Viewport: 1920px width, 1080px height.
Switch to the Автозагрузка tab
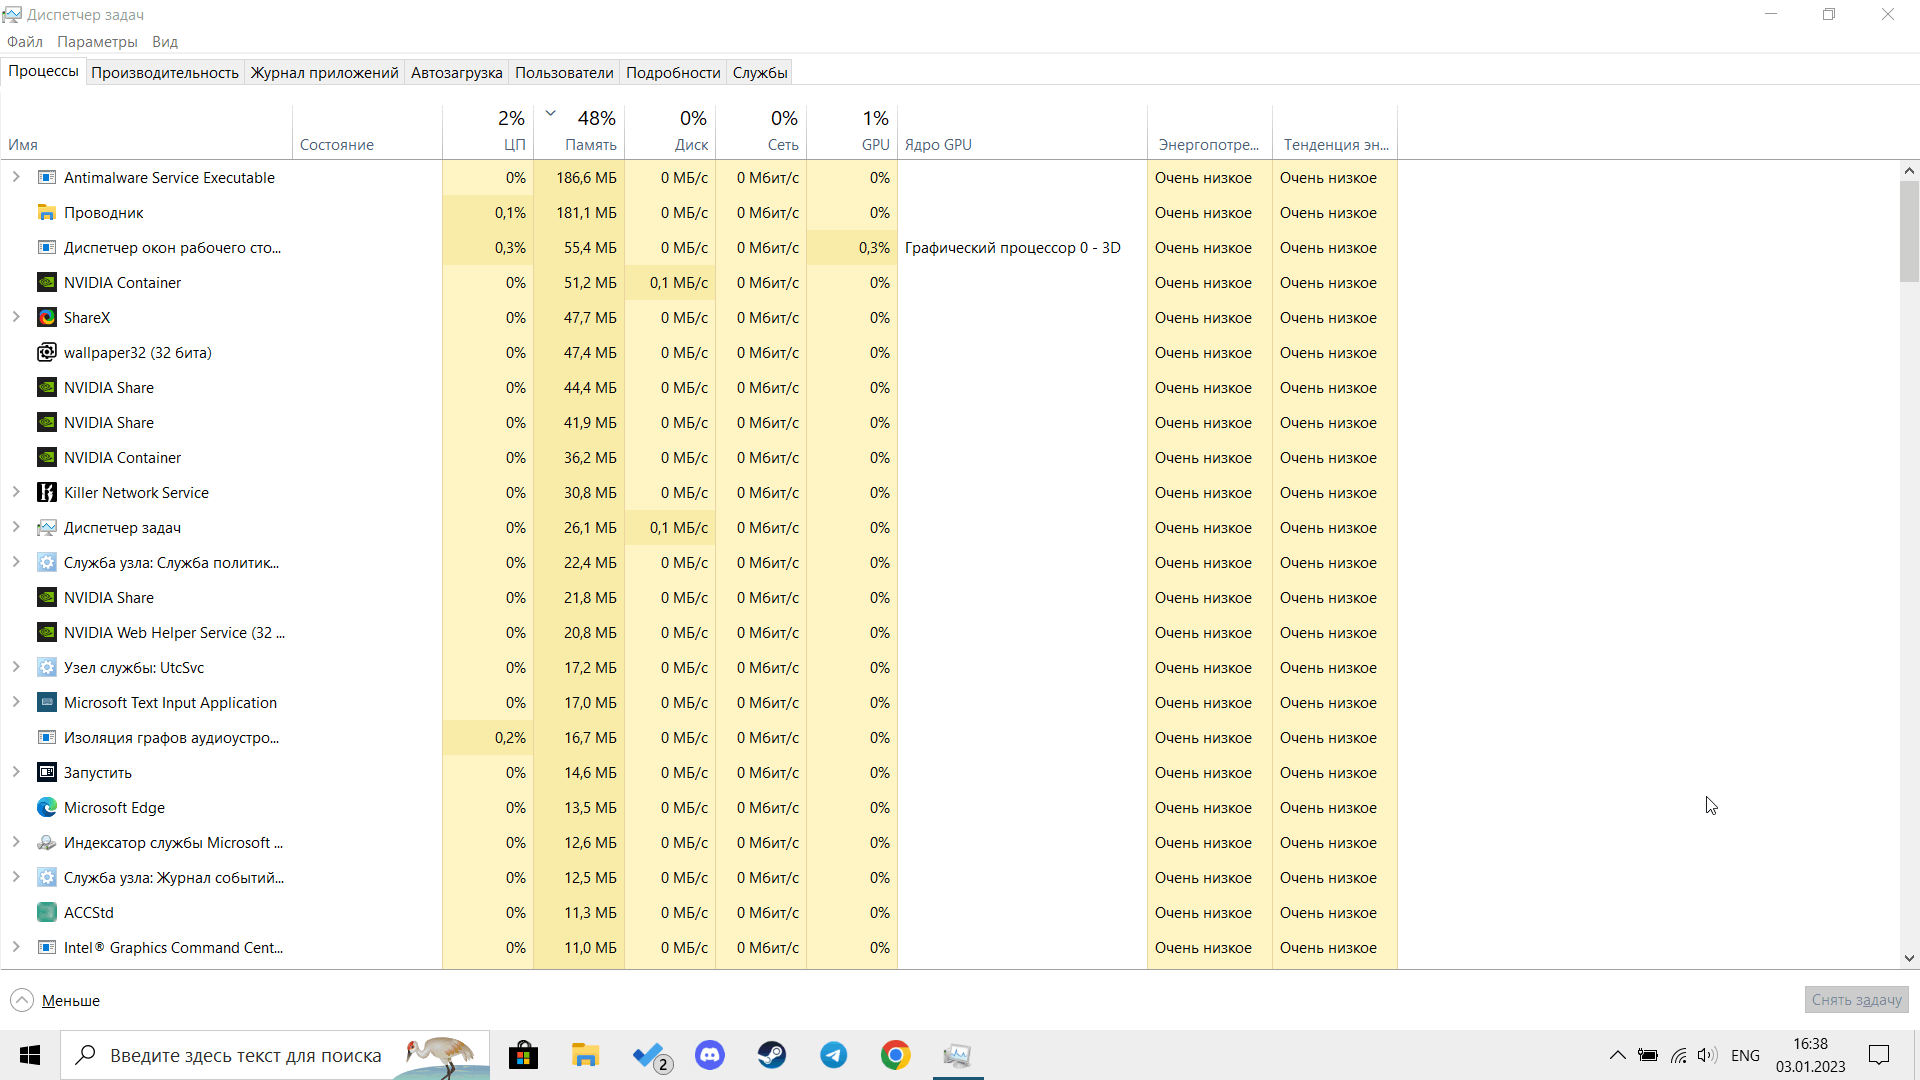click(x=456, y=73)
